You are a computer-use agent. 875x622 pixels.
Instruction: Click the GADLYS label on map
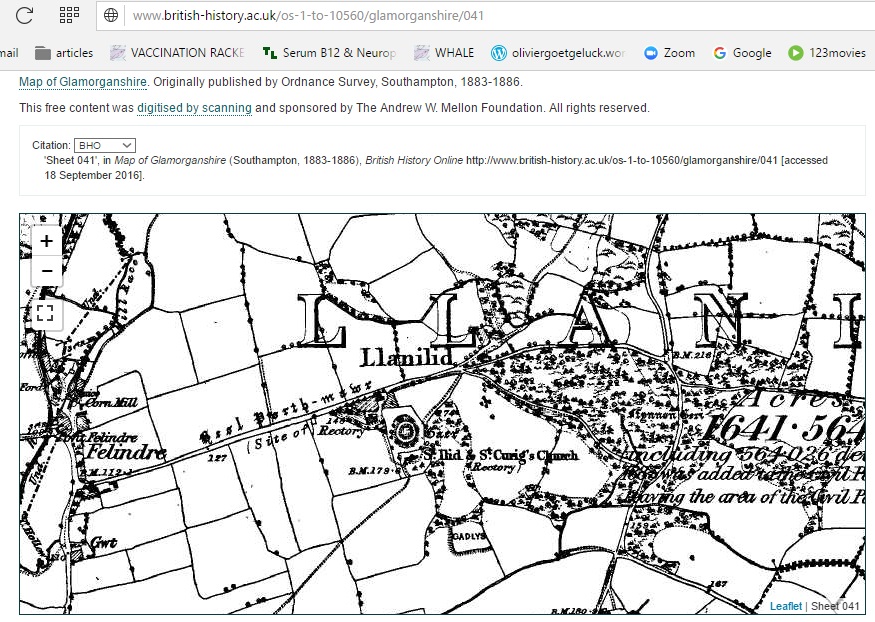point(469,536)
